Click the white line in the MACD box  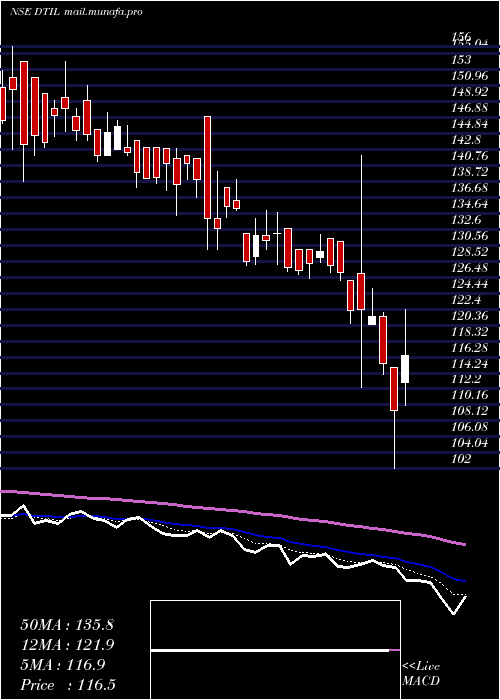[270, 651]
